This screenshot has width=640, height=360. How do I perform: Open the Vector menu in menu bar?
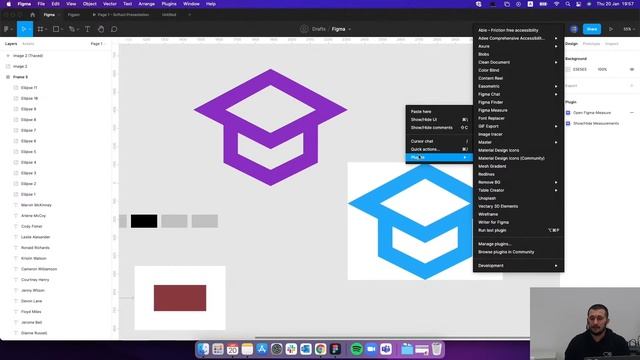pos(109,4)
